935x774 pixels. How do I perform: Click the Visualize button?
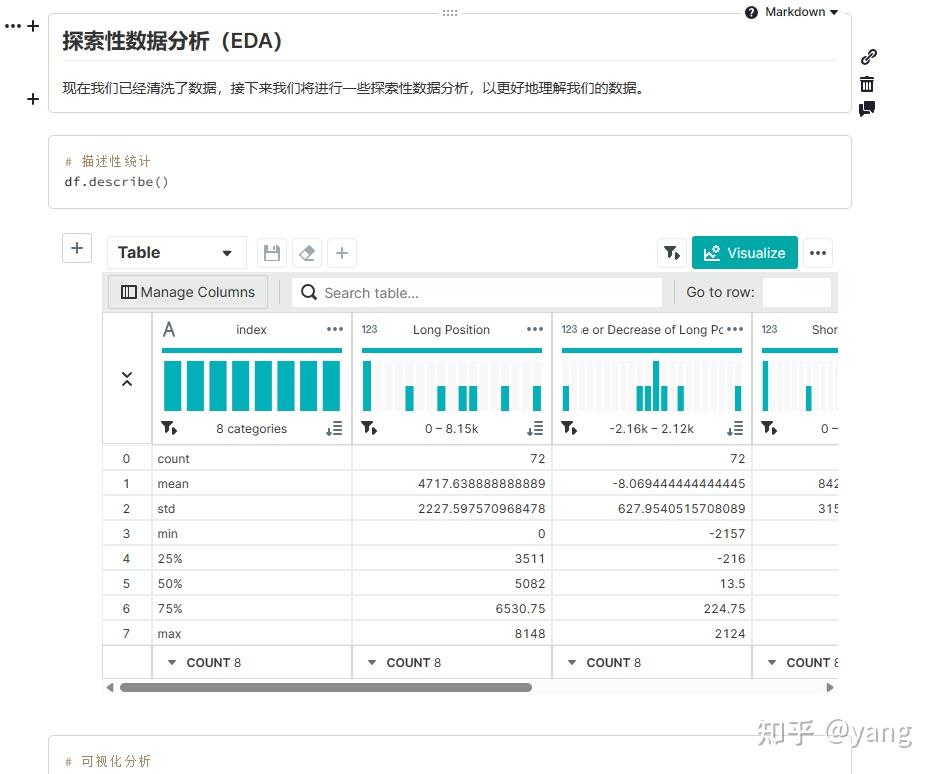(744, 253)
